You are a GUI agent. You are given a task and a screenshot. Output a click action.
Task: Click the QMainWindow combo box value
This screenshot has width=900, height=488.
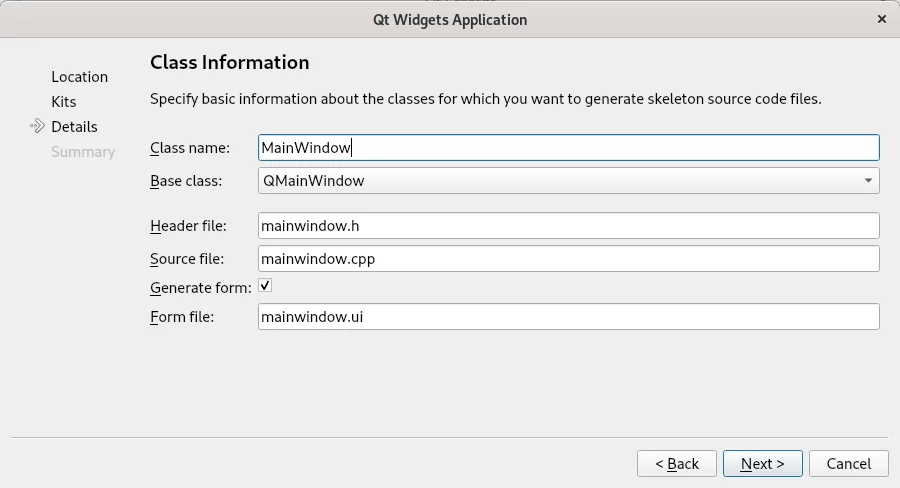tap(313, 181)
